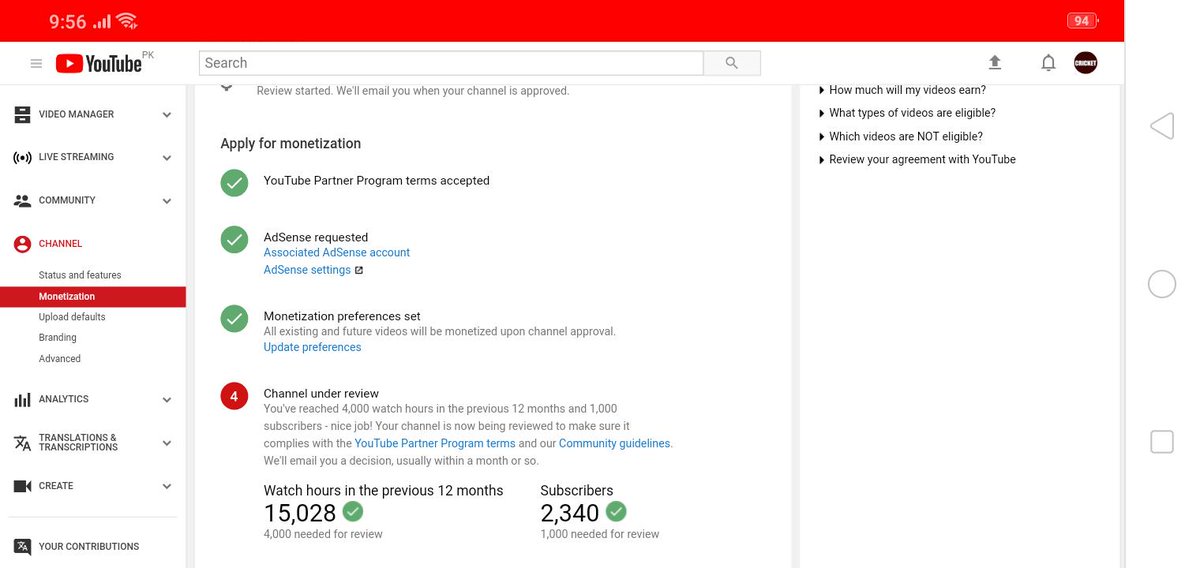Click the Your Contributions translate icon
This screenshot has height=568, width=1200.
point(22,547)
